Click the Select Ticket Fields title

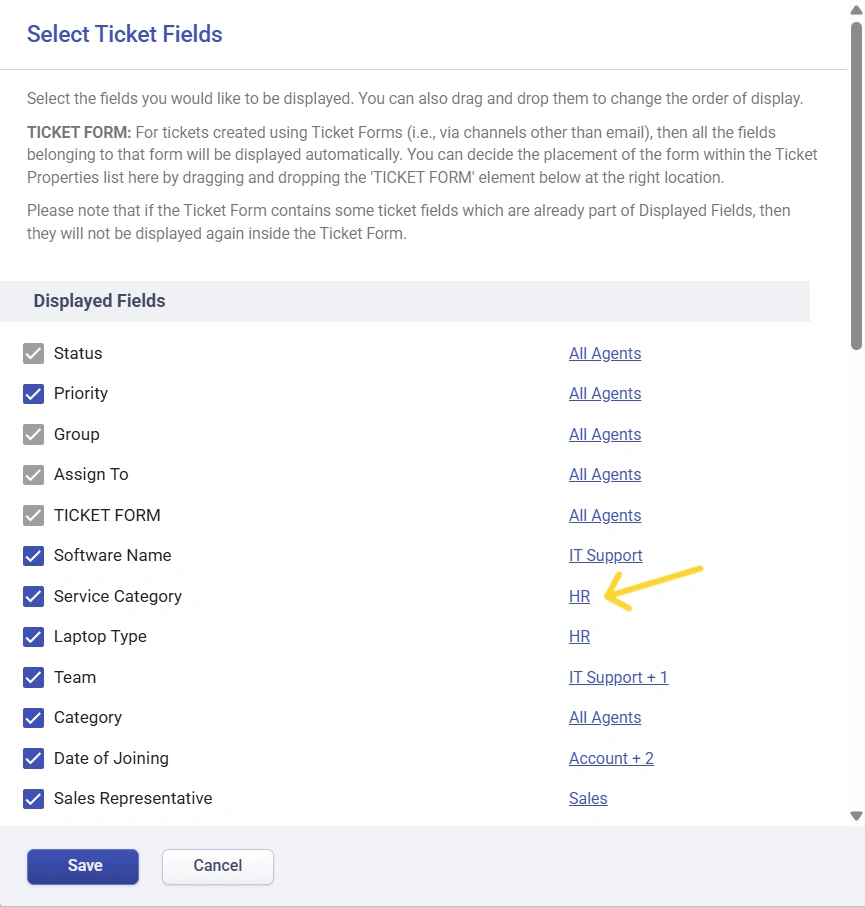point(124,34)
